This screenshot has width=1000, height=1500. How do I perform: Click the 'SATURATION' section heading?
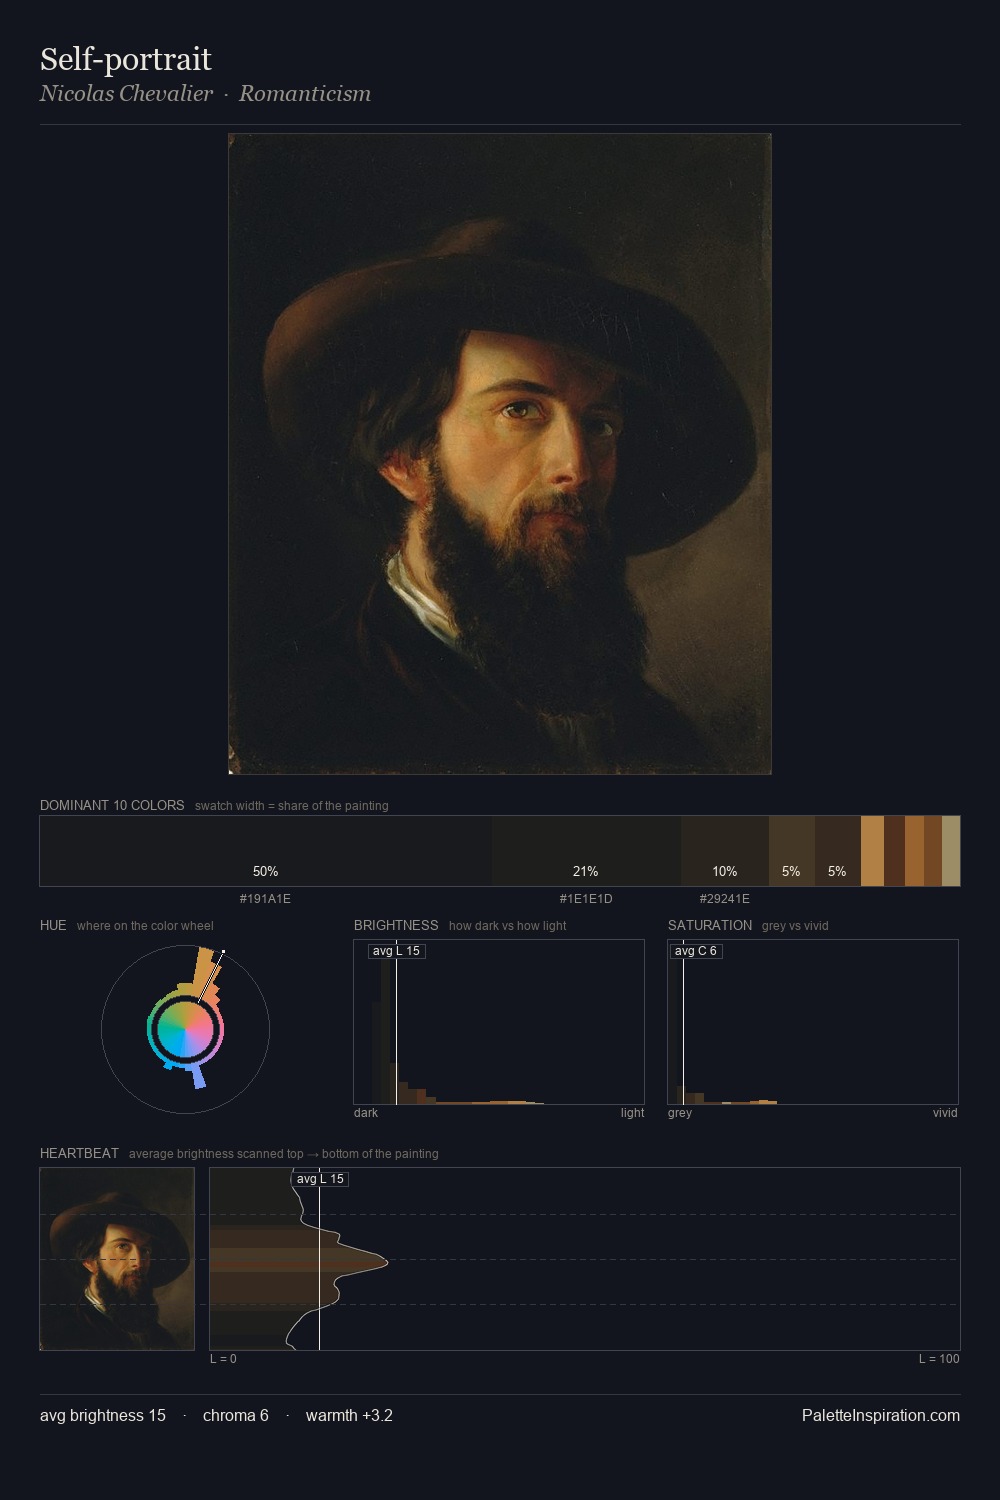pyautogui.click(x=710, y=925)
